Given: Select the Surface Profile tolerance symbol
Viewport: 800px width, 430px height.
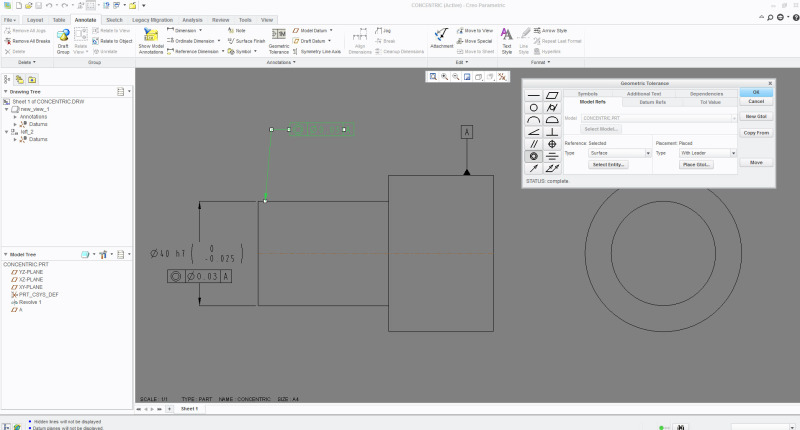Looking at the screenshot, I should coord(552,120).
